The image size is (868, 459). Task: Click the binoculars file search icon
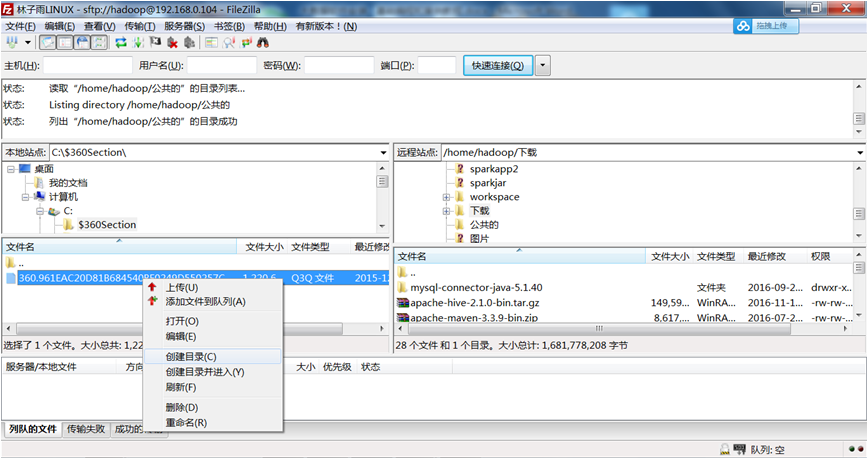pos(262,43)
